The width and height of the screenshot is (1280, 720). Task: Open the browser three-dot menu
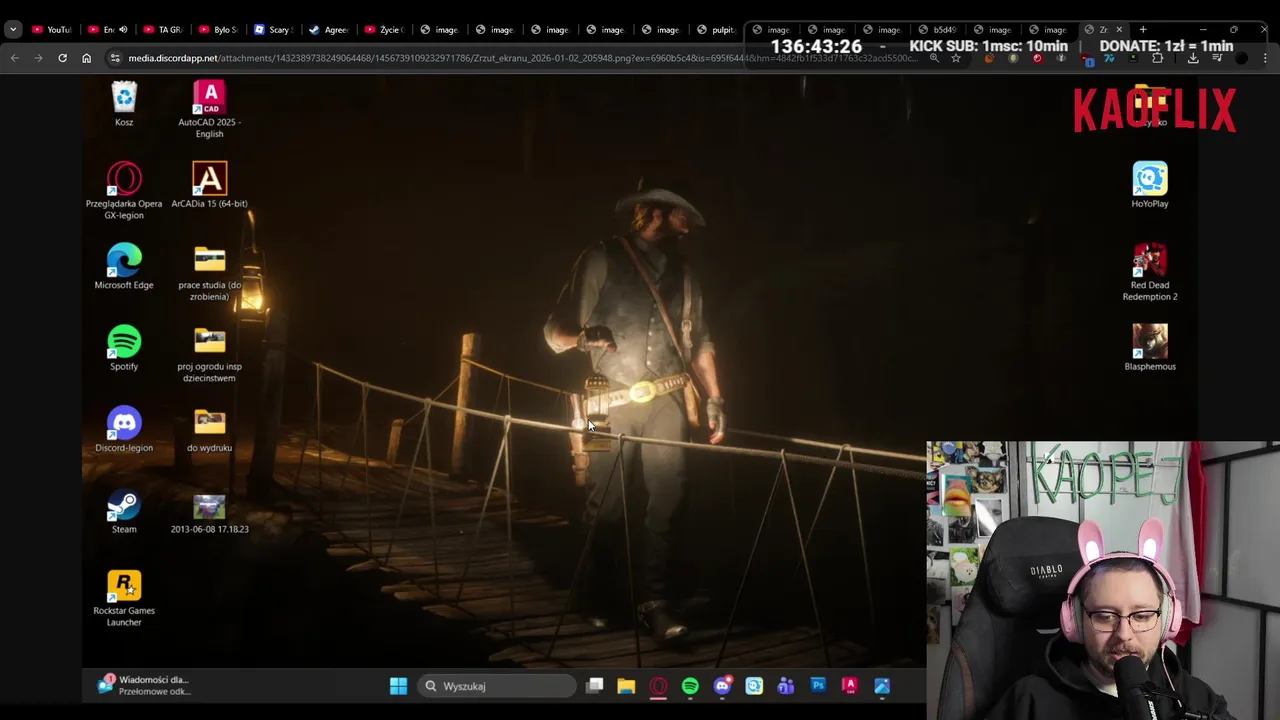pyautogui.click(x=1265, y=58)
